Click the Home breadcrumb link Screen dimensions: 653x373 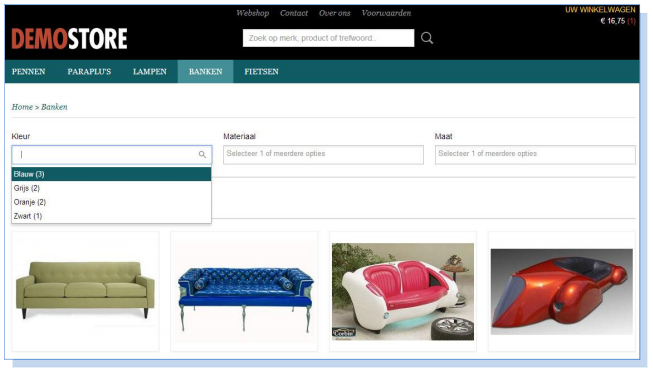tap(22, 107)
